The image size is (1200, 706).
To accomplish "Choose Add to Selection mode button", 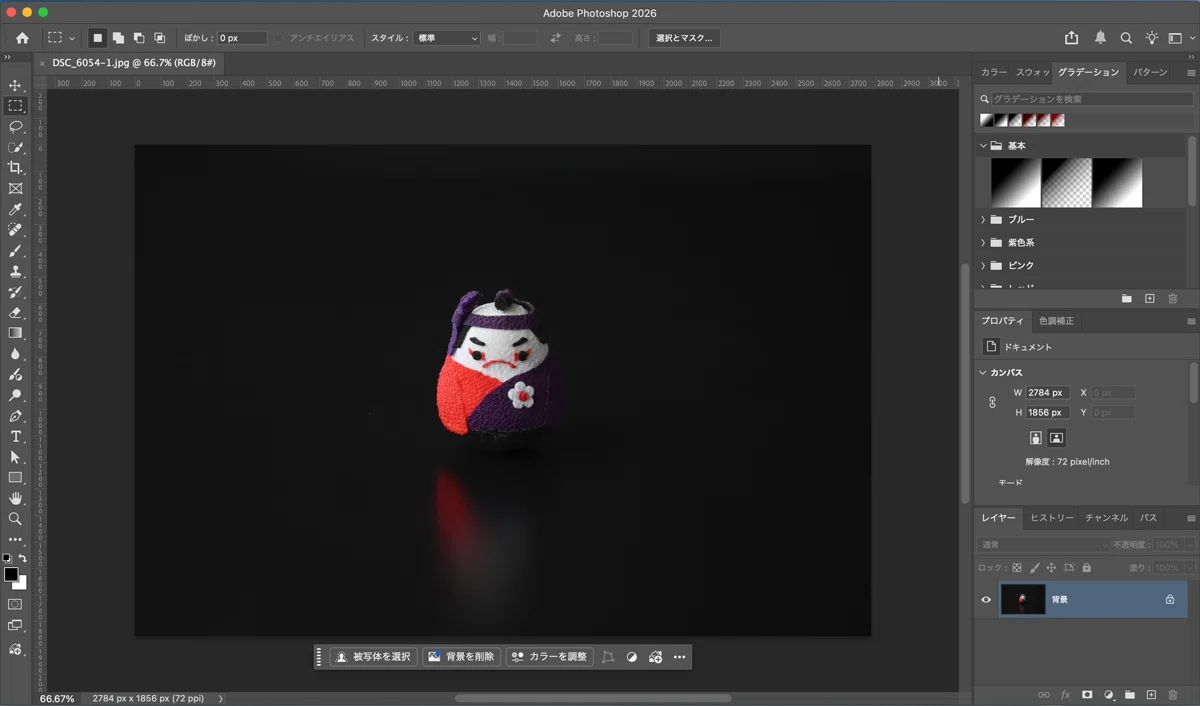I will pos(118,38).
